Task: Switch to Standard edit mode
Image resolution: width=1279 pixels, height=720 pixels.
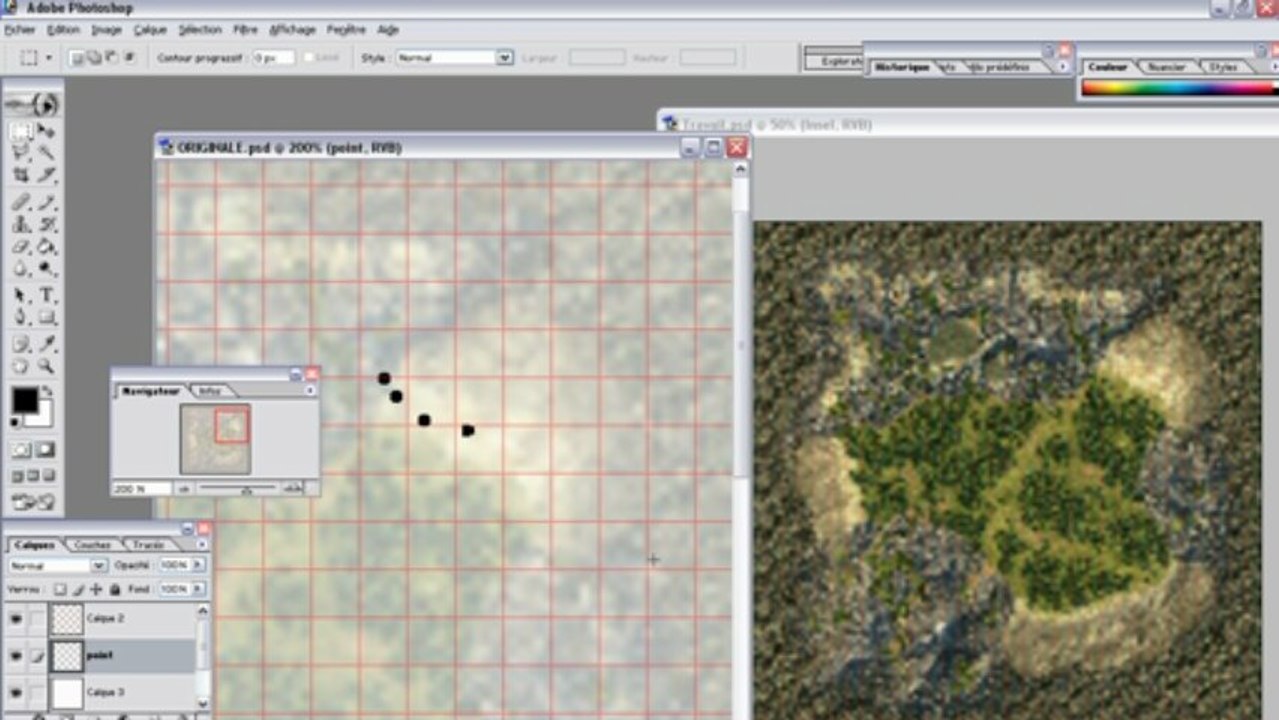Action: (x=21, y=450)
